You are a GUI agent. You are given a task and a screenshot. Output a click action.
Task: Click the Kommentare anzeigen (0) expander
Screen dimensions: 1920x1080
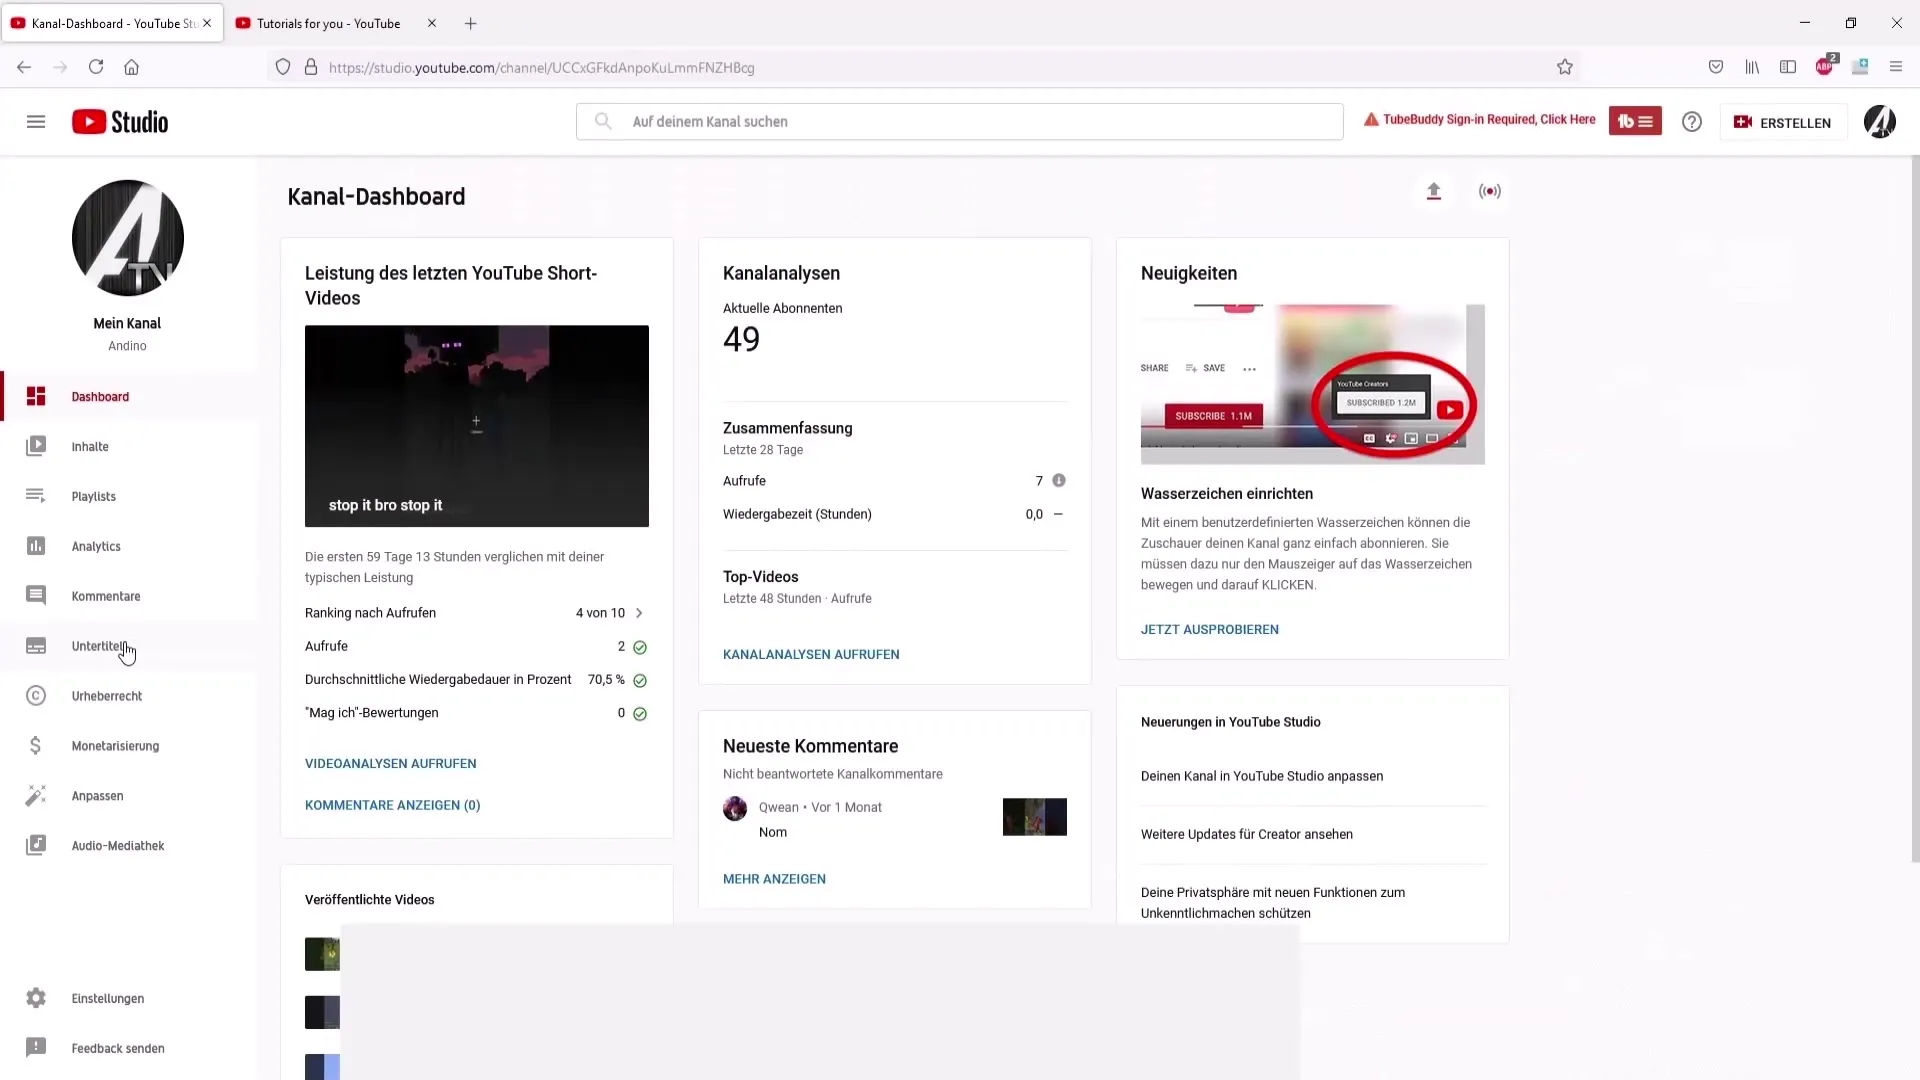[392, 804]
